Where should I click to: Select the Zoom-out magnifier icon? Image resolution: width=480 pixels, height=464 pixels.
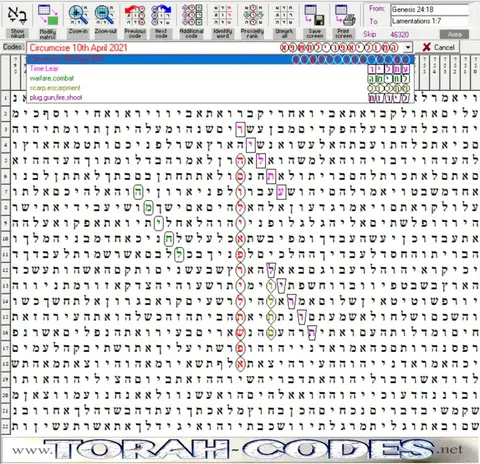click(x=105, y=15)
